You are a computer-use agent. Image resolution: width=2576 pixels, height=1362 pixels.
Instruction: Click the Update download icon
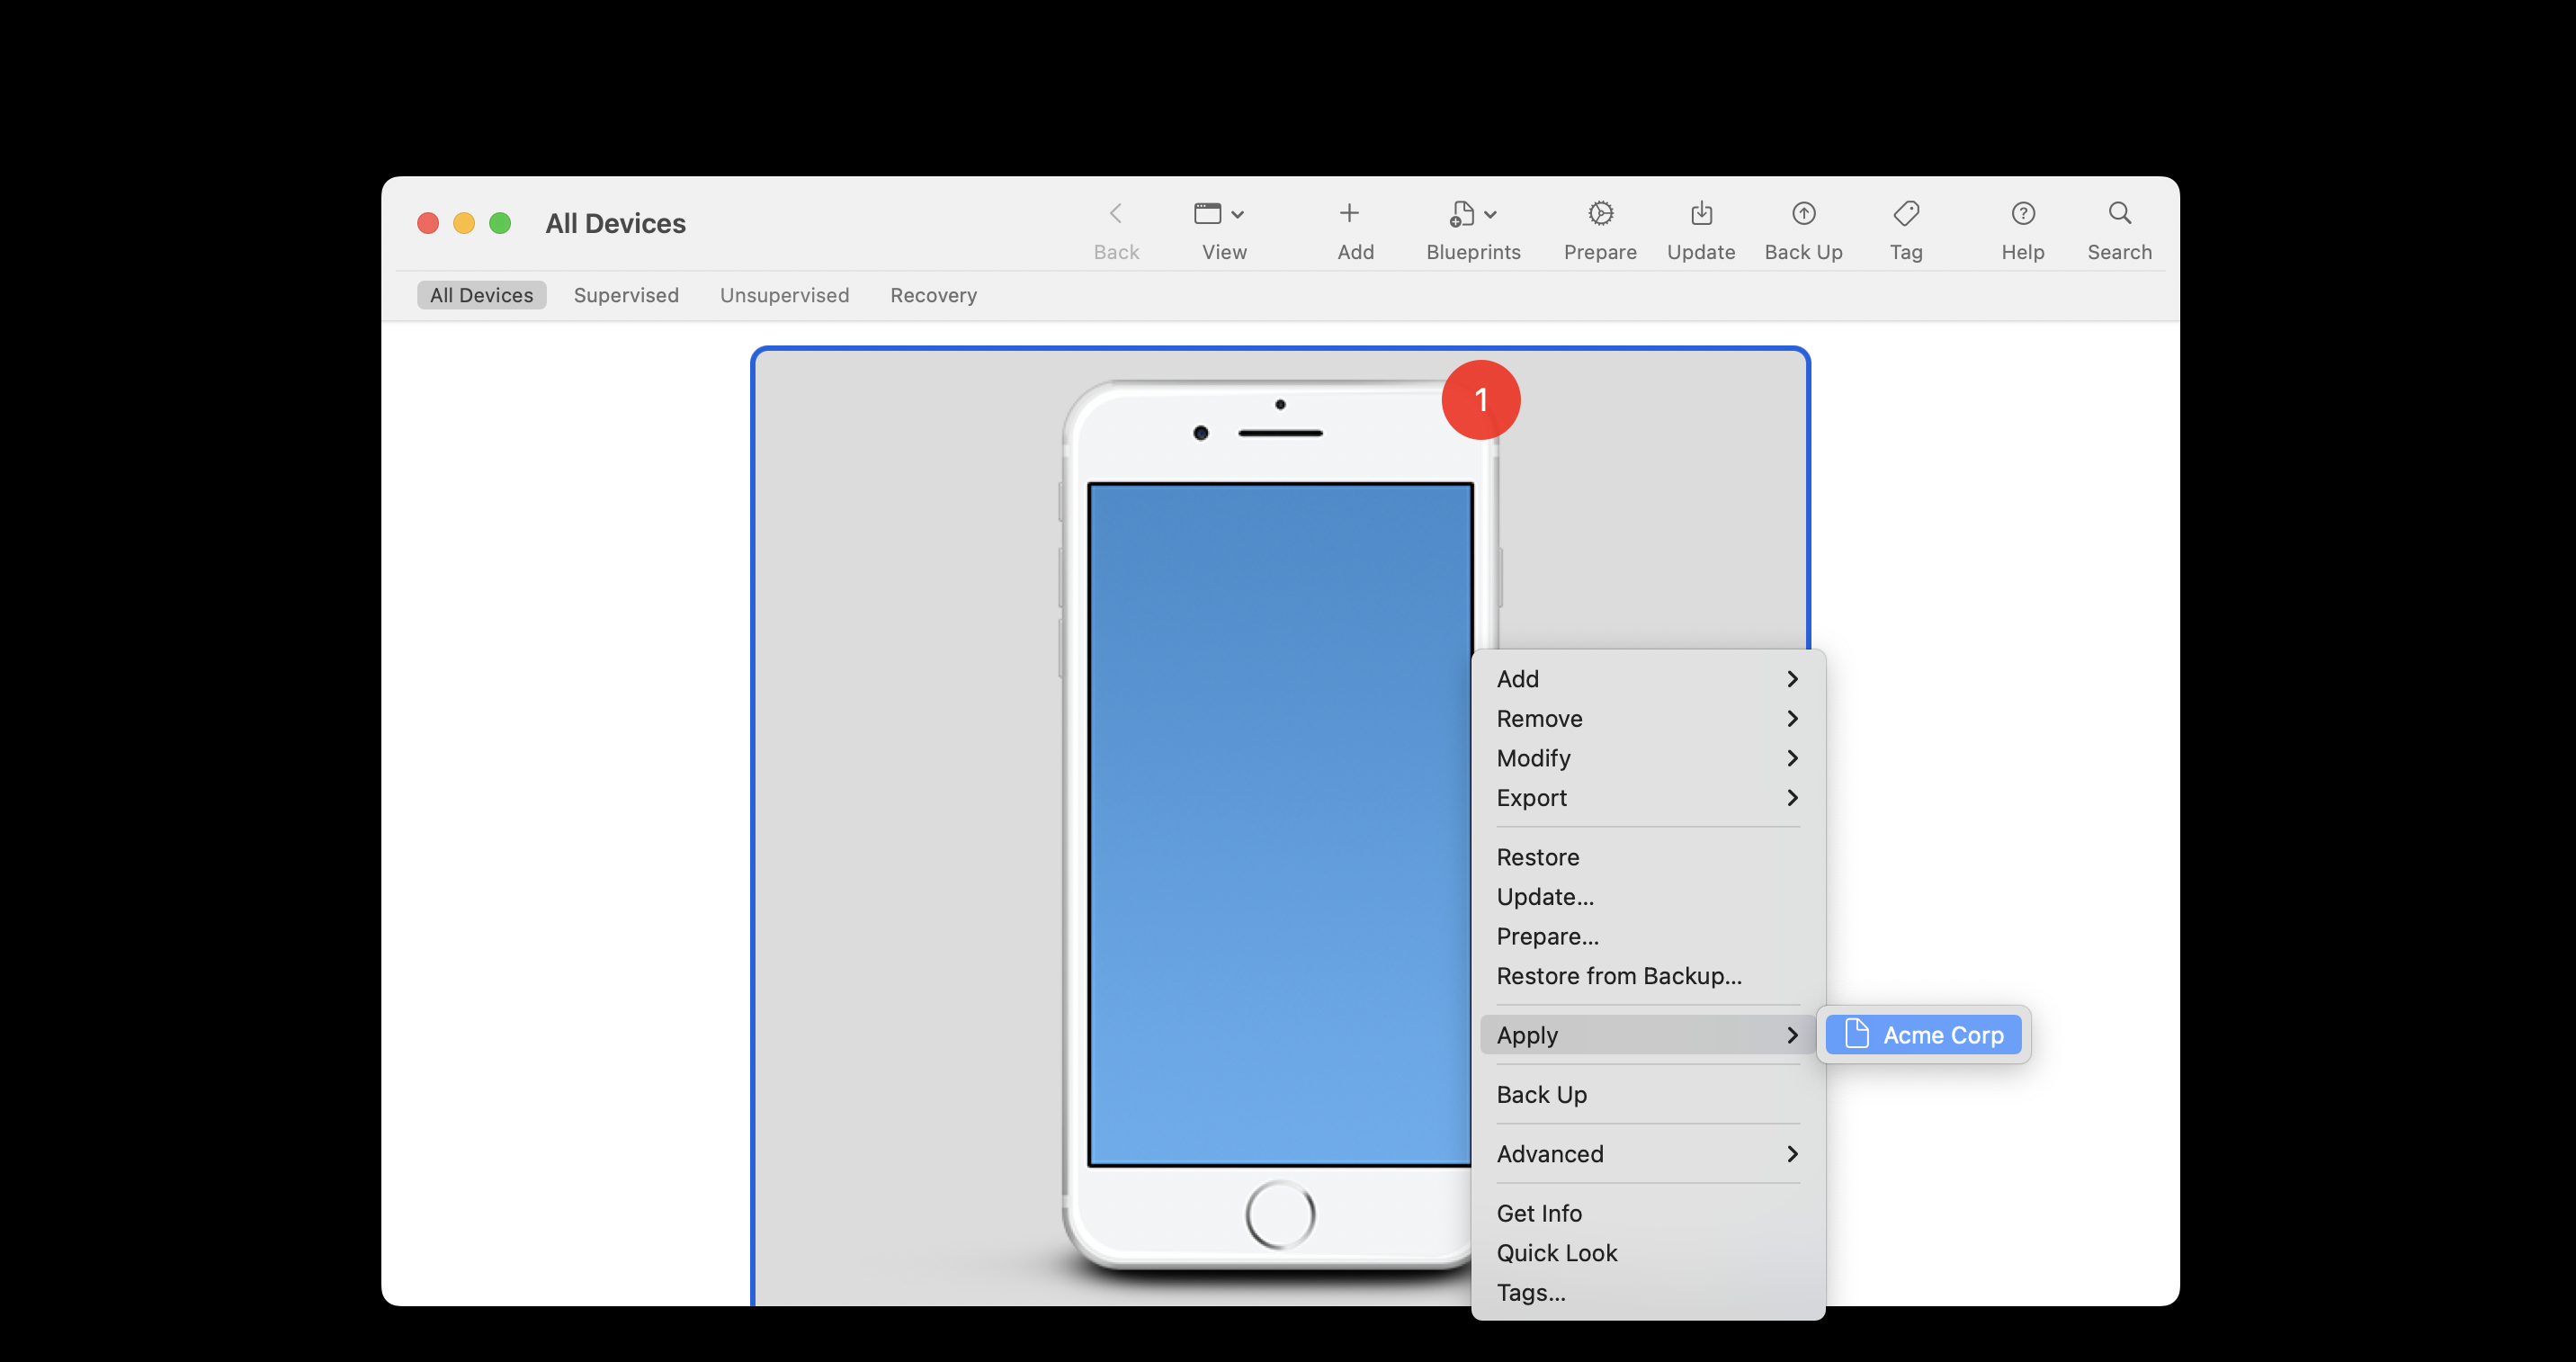click(x=1701, y=213)
